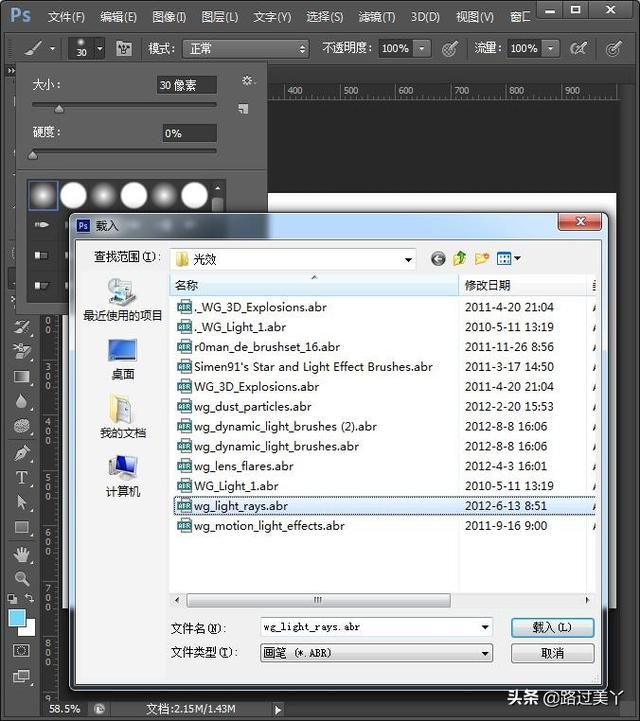Image resolution: width=640 pixels, height=721 pixels.
Task: Sort files by 修改日期 date column
Action: coord(523,285)
